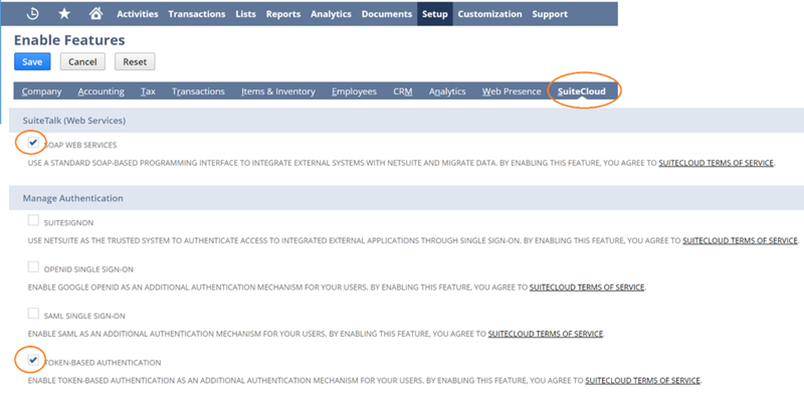Switch to the Web Presence tab
Viewport: 804px width, 399px height.
point(511,91)
